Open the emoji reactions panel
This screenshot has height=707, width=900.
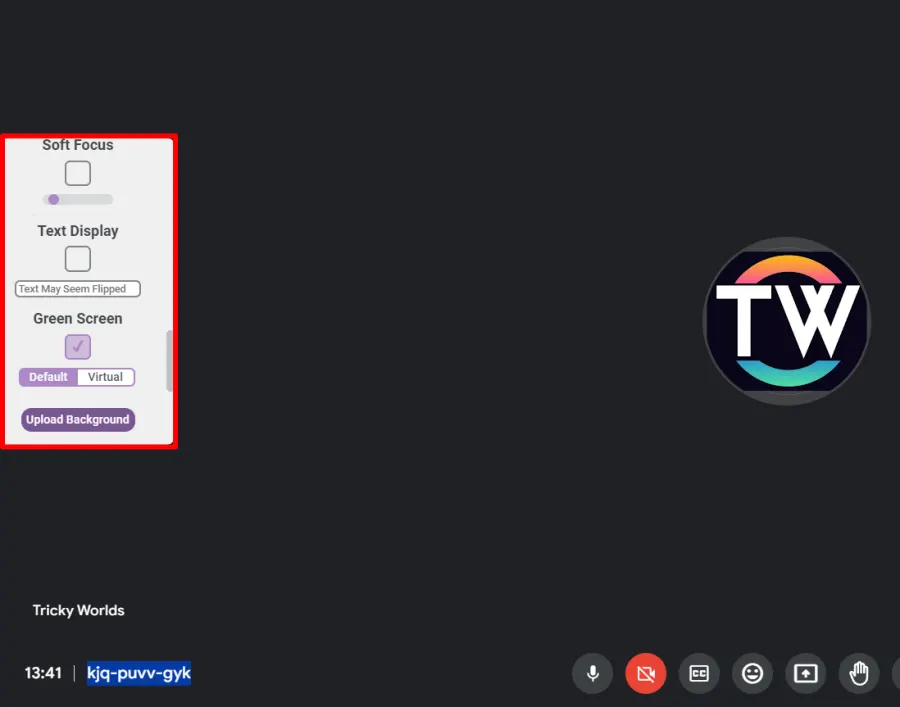point(752,673)
